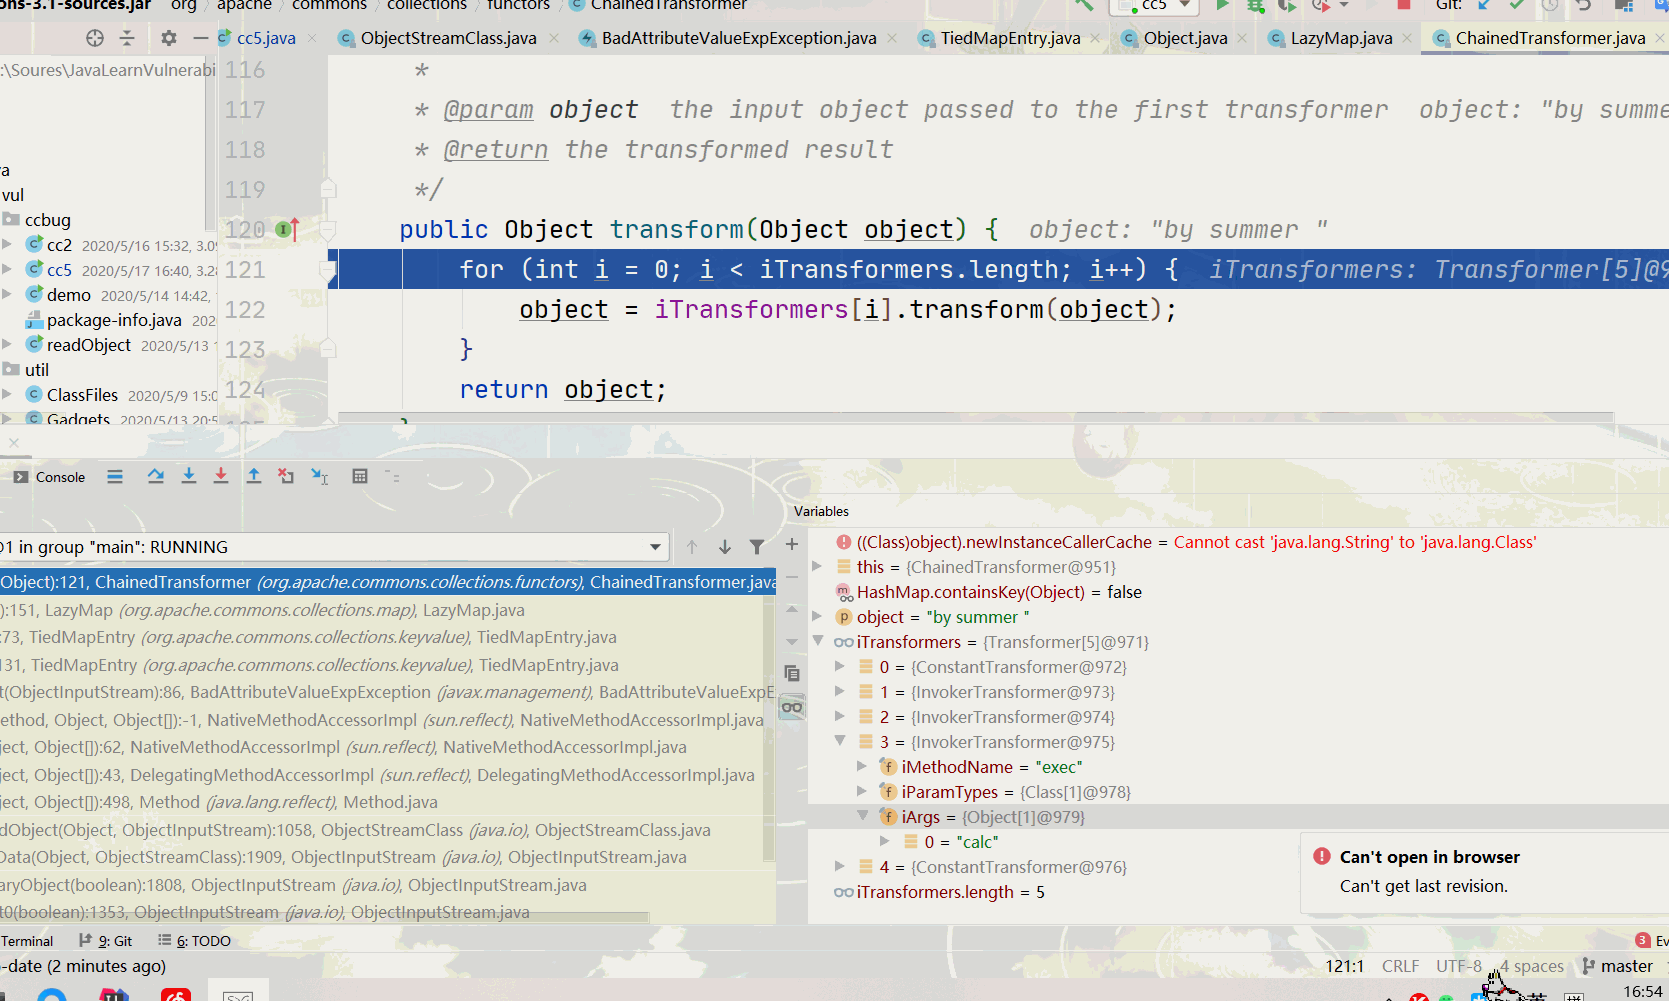Click the green Run button
Viewport: 1669px width, 1001px height.
pos(1222,5)
